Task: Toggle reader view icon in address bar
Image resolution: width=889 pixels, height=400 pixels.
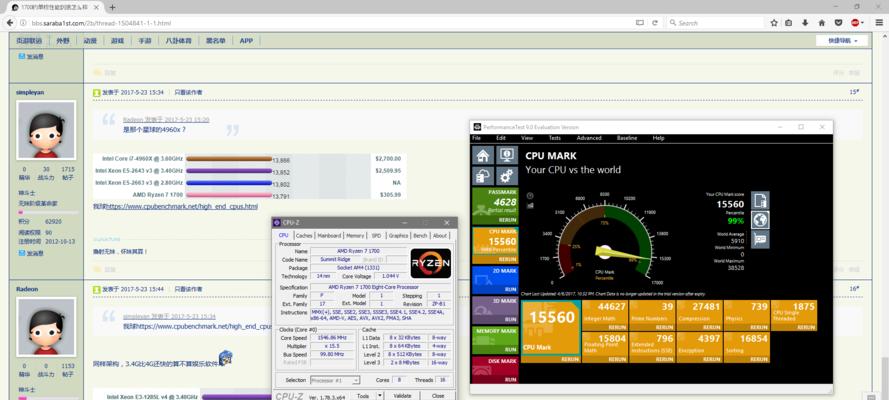Action: [x=640, y=23]
